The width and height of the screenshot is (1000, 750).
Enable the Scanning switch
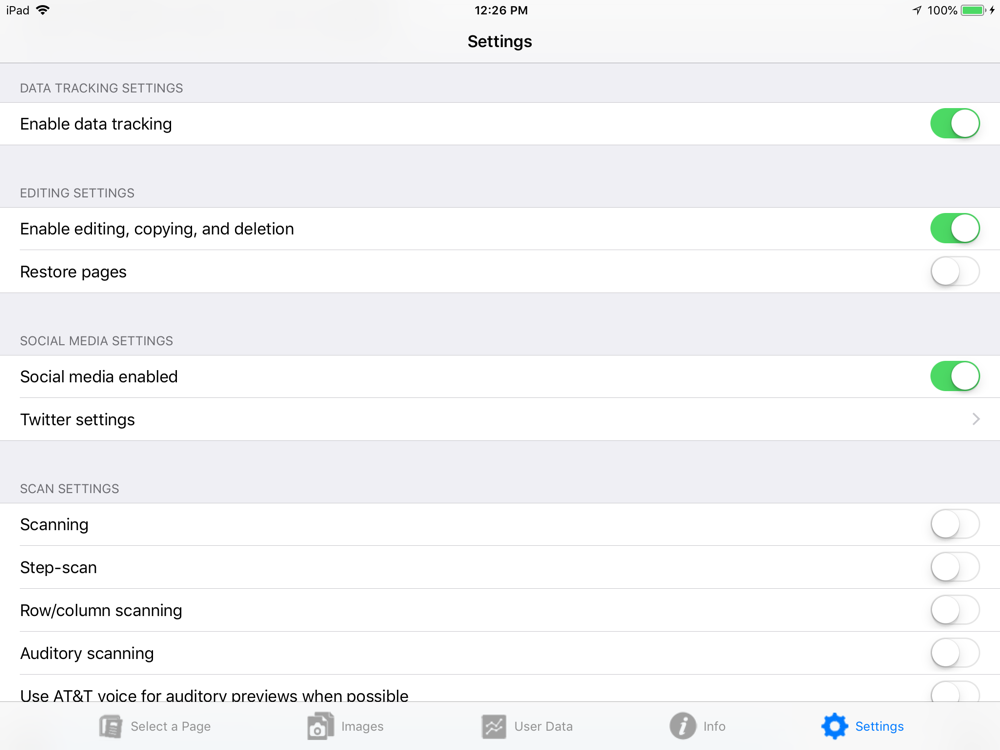click(955, 524)
